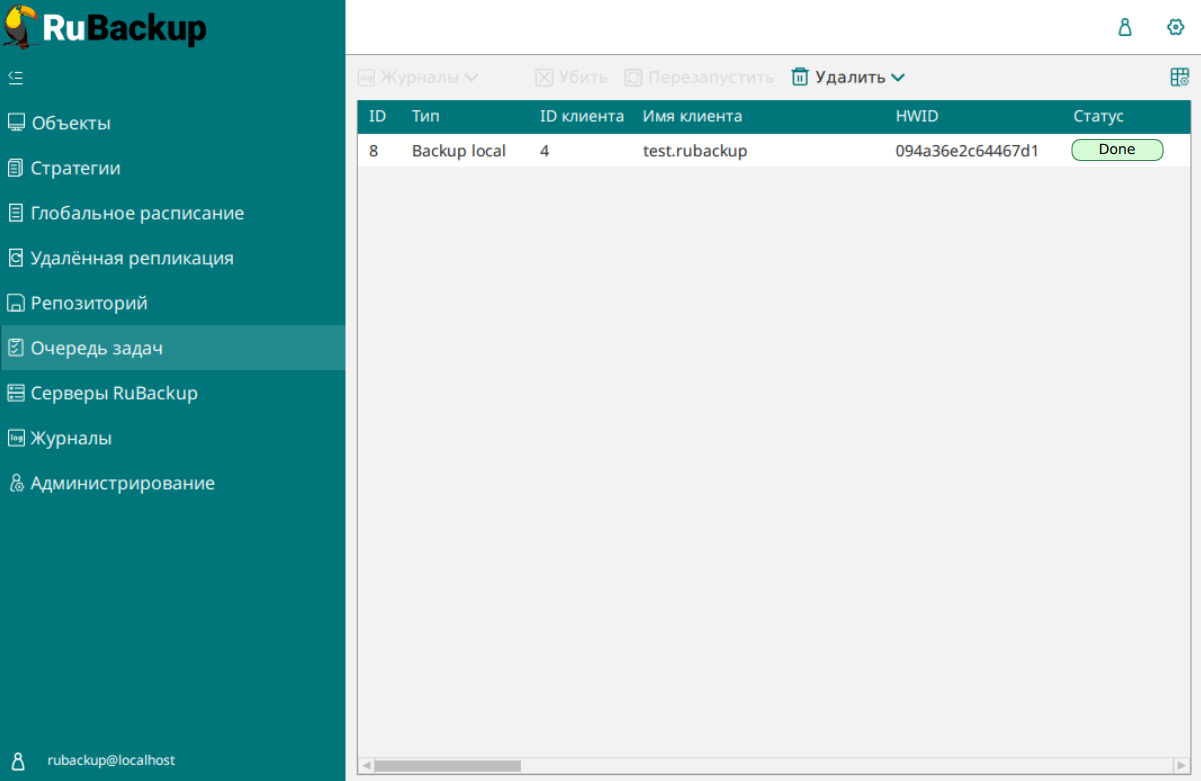
Task: Open Стратегии section
Action: click(76, 168)
